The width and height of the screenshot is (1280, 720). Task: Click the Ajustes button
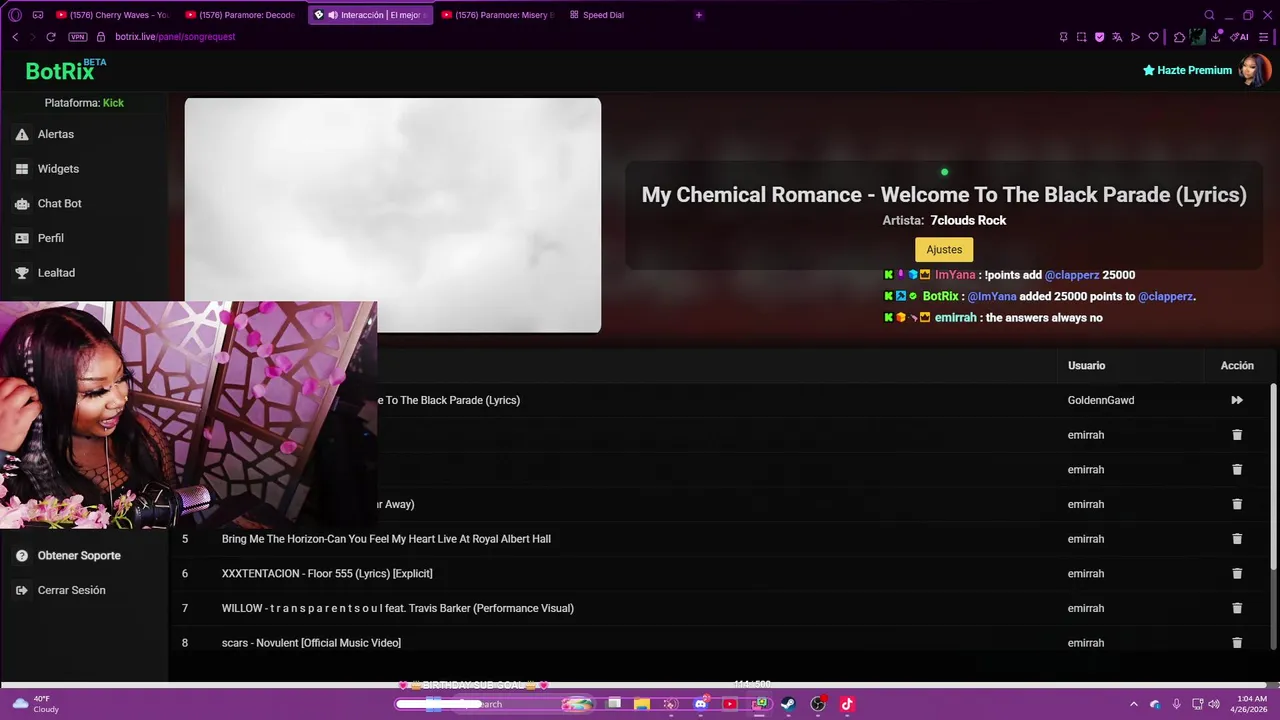coord(944,250)
